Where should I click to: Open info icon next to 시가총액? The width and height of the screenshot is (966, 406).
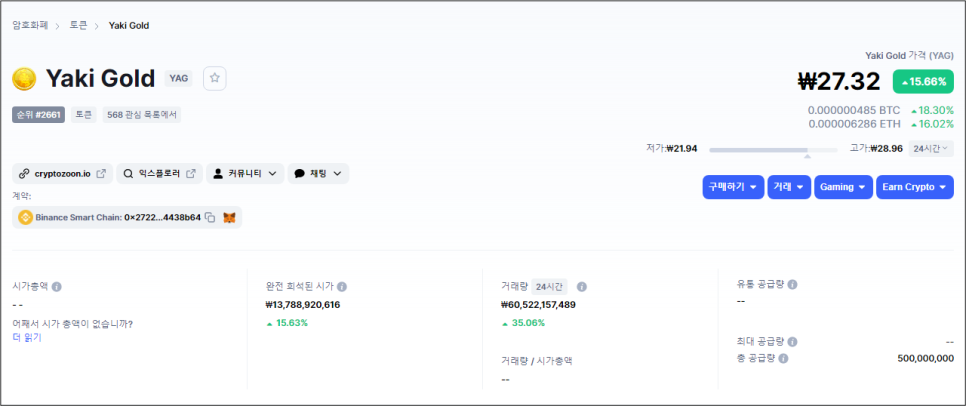point(56,286)
